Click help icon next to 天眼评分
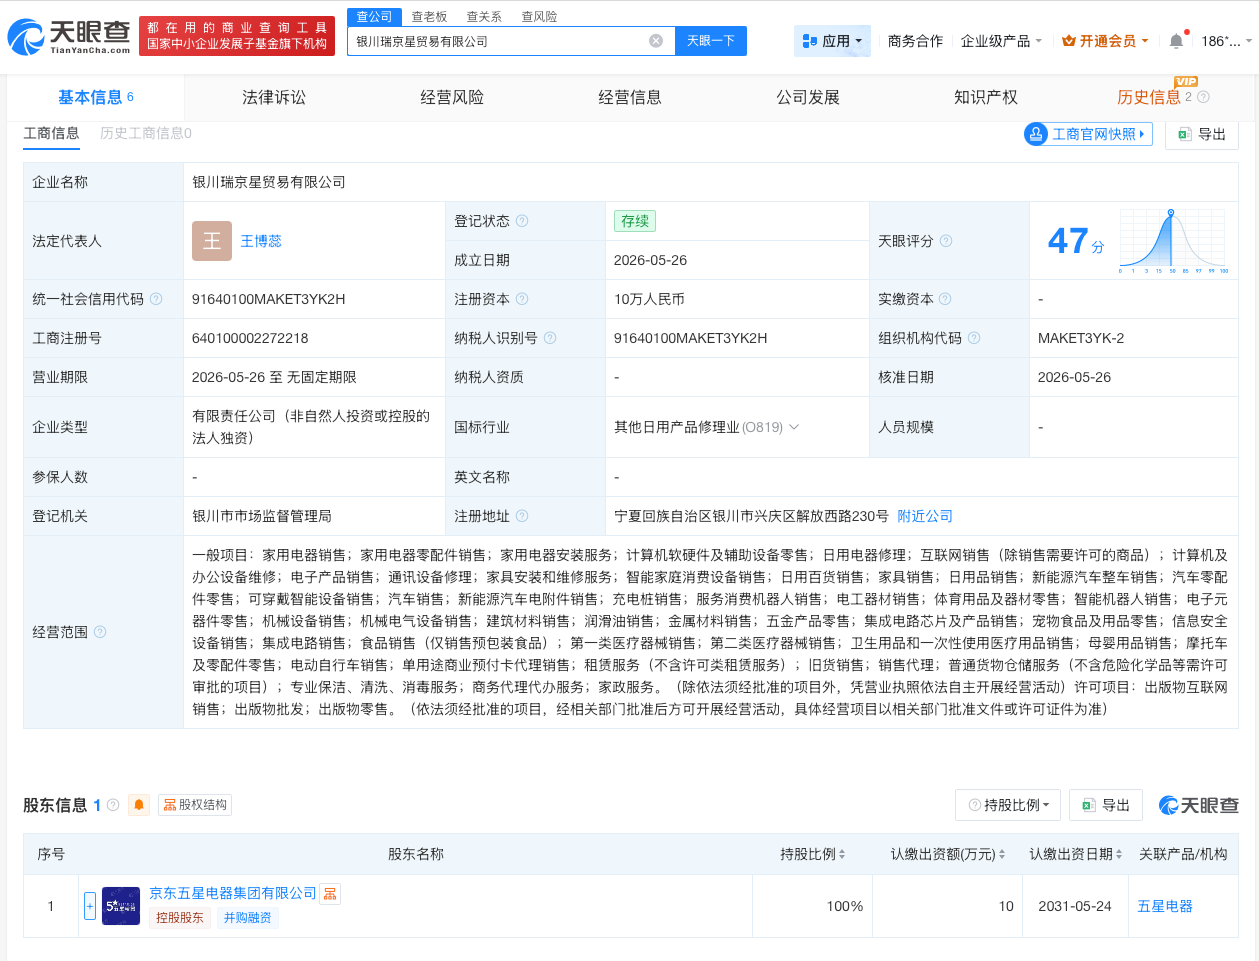 coord(946,241)
